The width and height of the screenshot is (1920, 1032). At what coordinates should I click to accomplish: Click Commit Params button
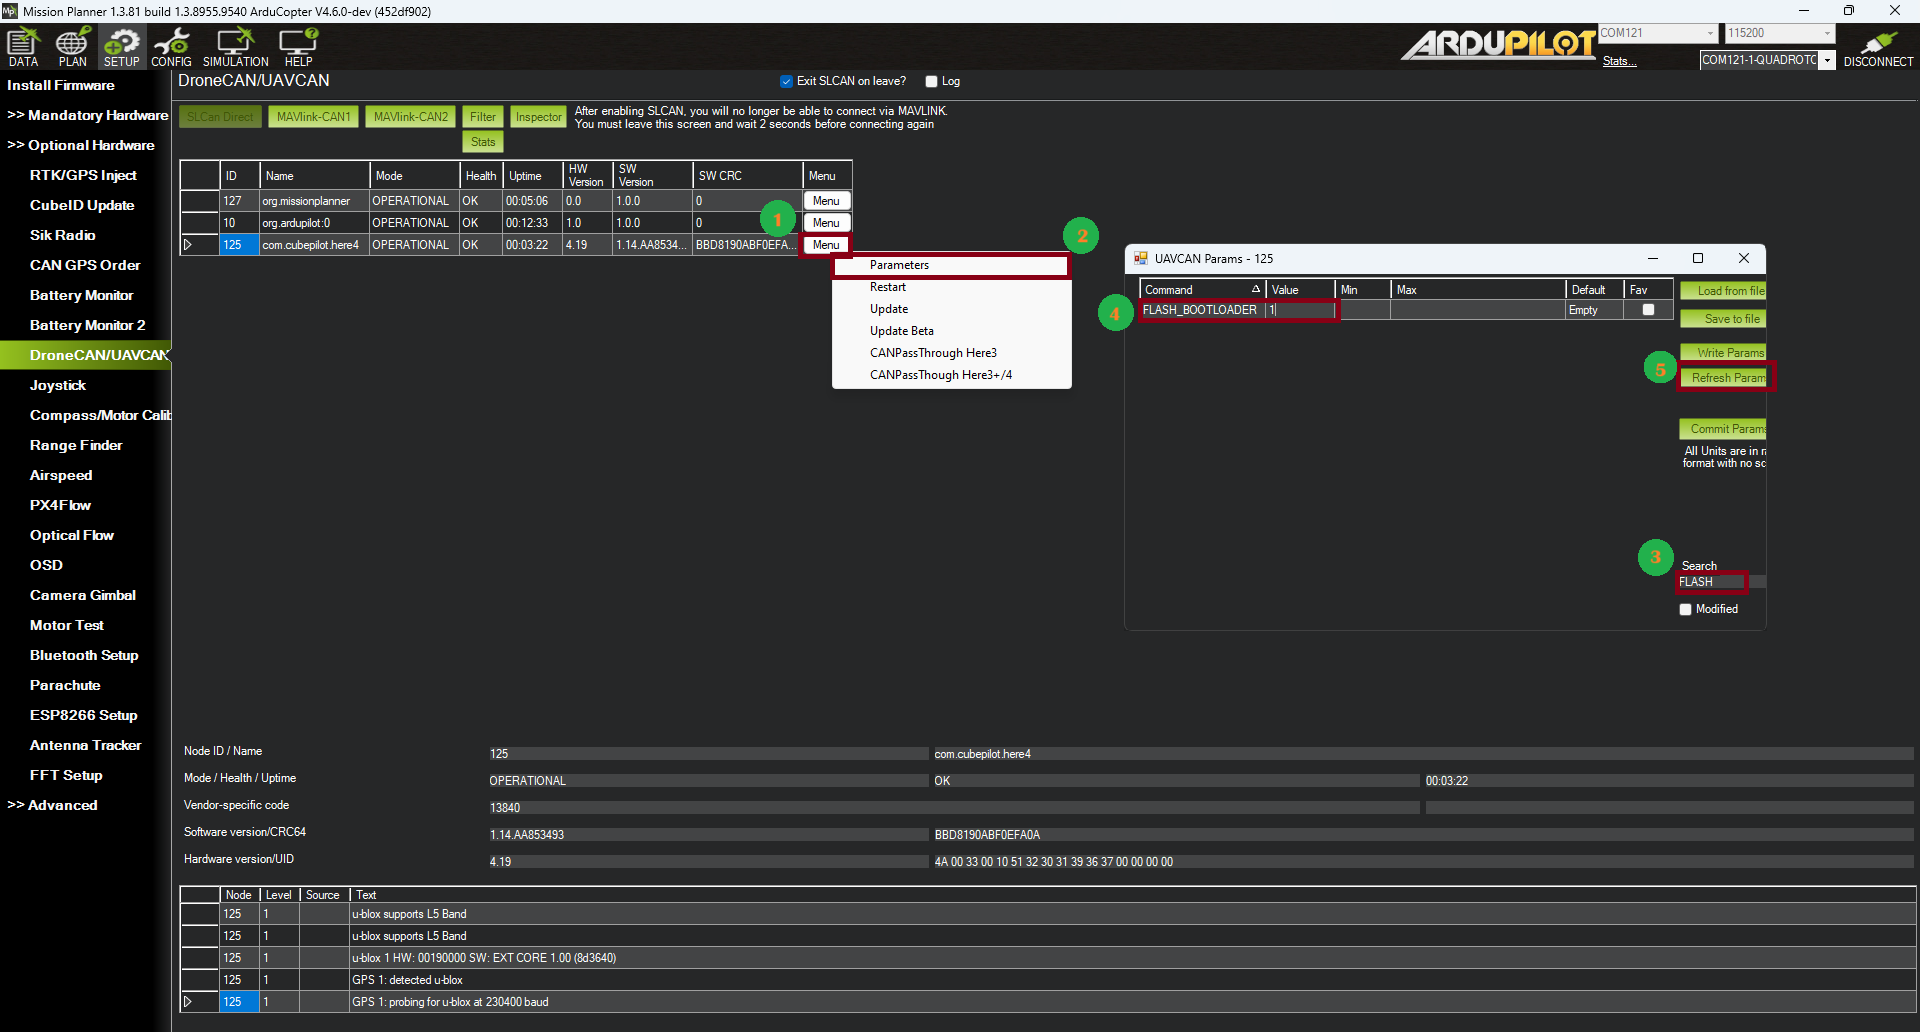1723,429
